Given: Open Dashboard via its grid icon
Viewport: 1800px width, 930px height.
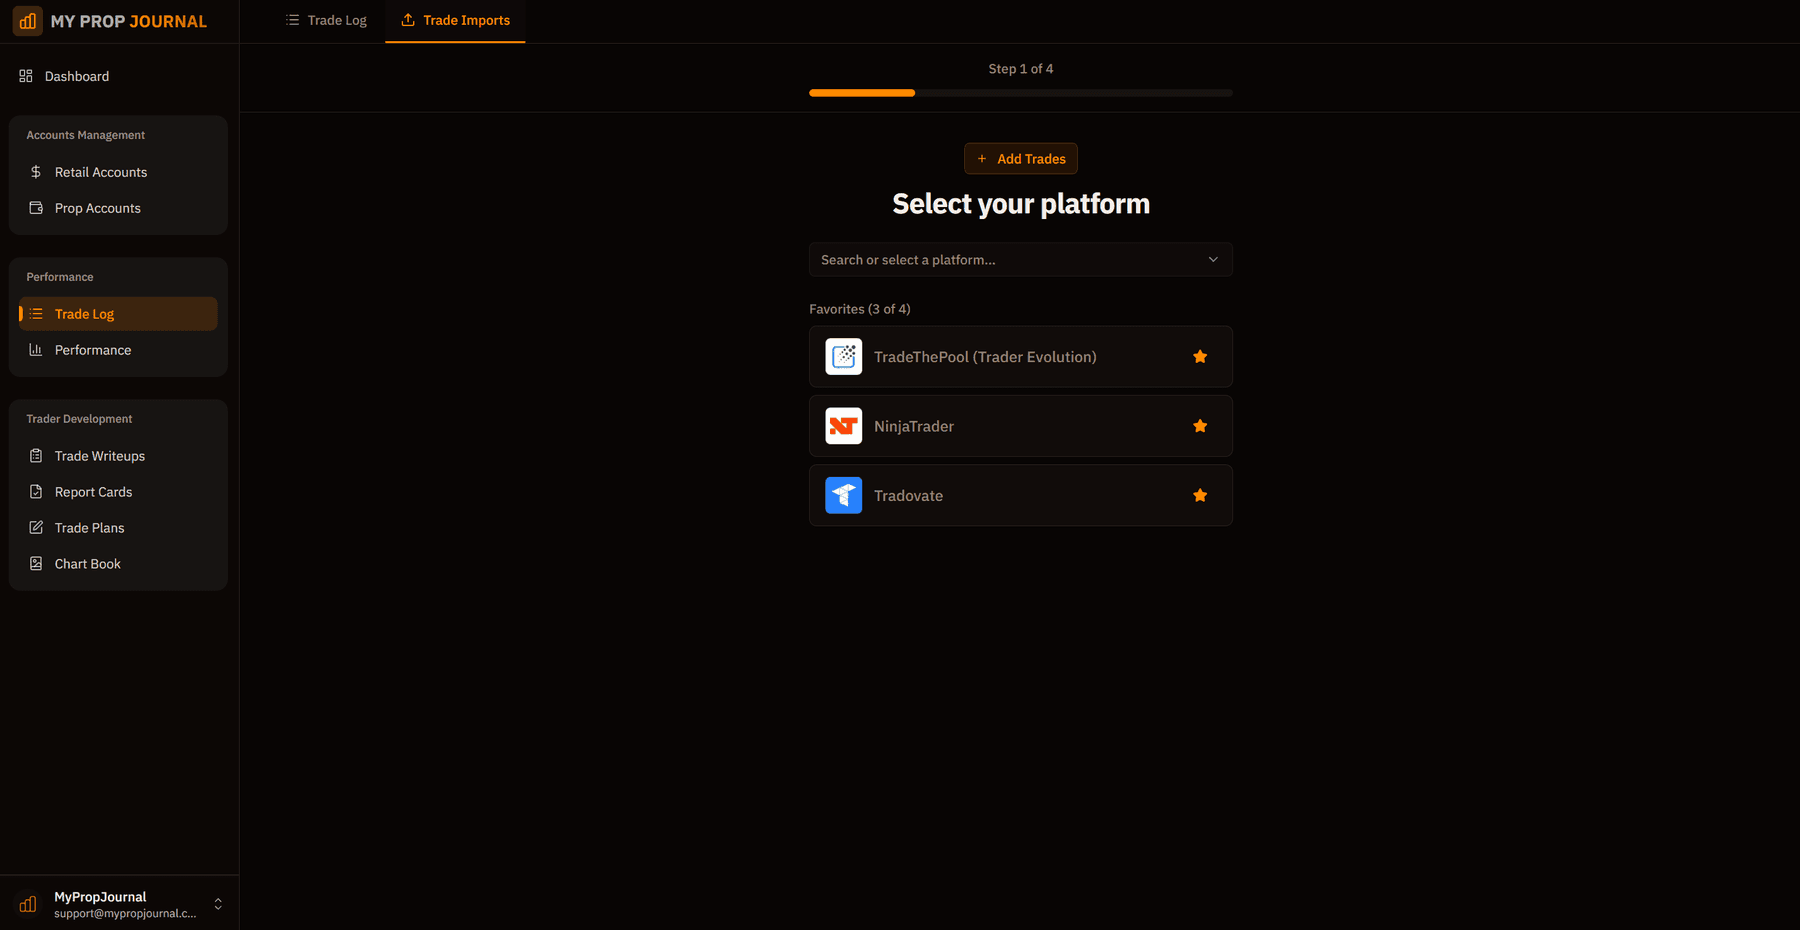Looking at the screenshot, I should [26, 76].
